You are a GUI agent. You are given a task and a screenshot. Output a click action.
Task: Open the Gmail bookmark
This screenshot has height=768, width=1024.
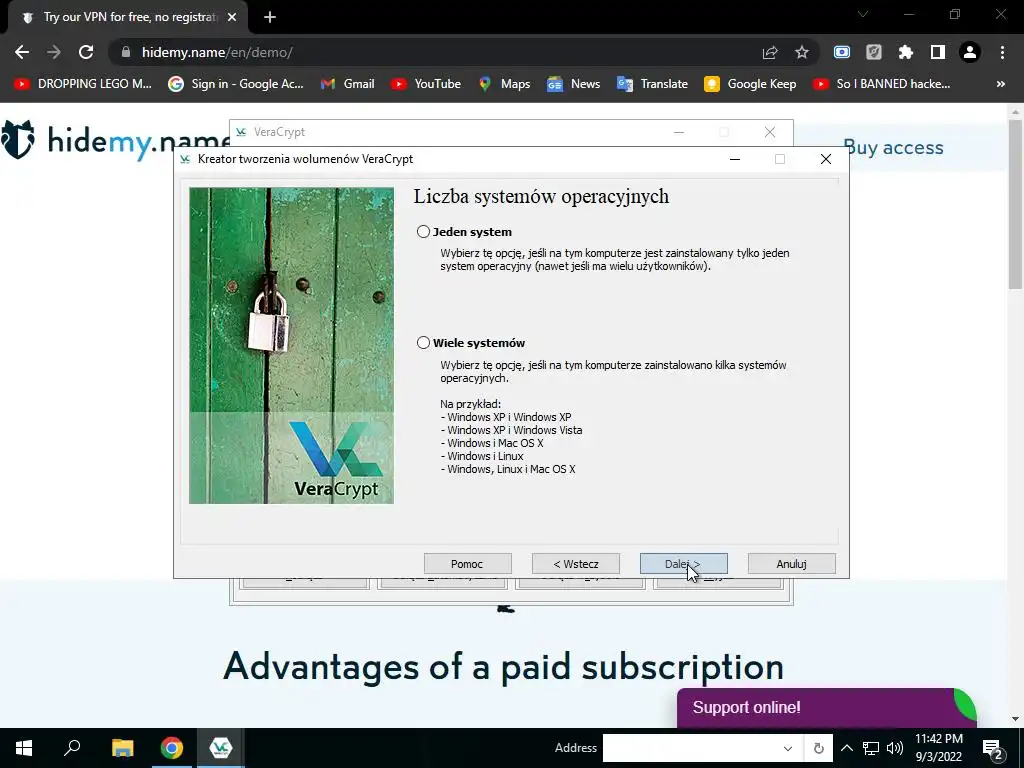coord(347,84)
